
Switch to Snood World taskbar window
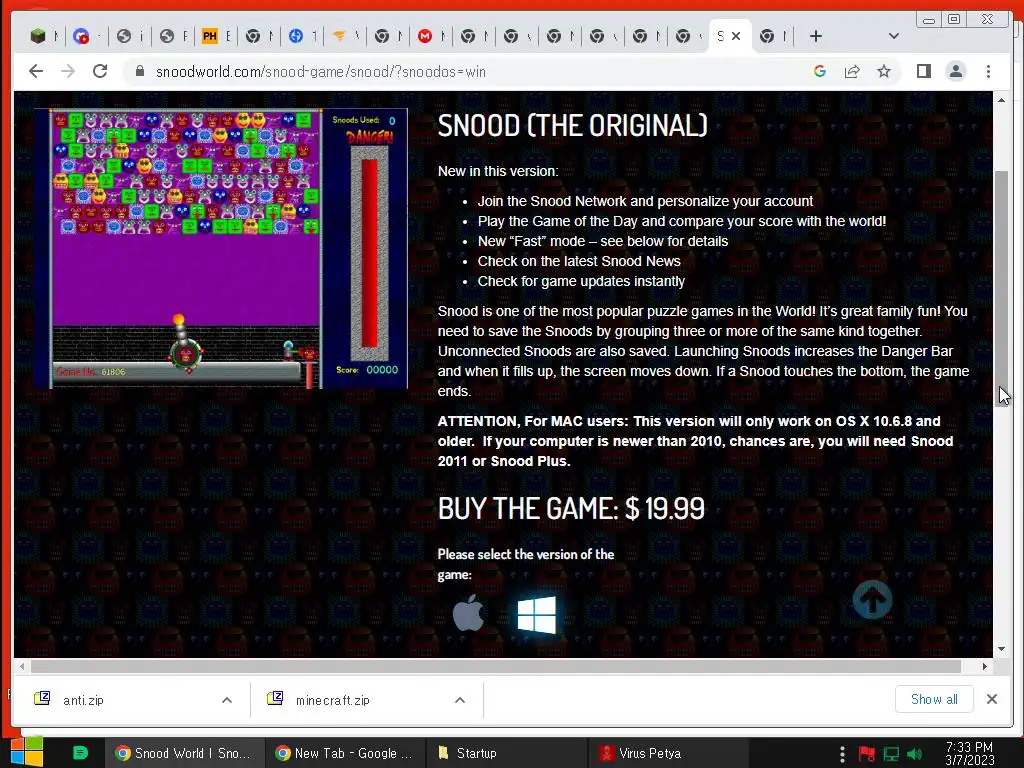184,753
